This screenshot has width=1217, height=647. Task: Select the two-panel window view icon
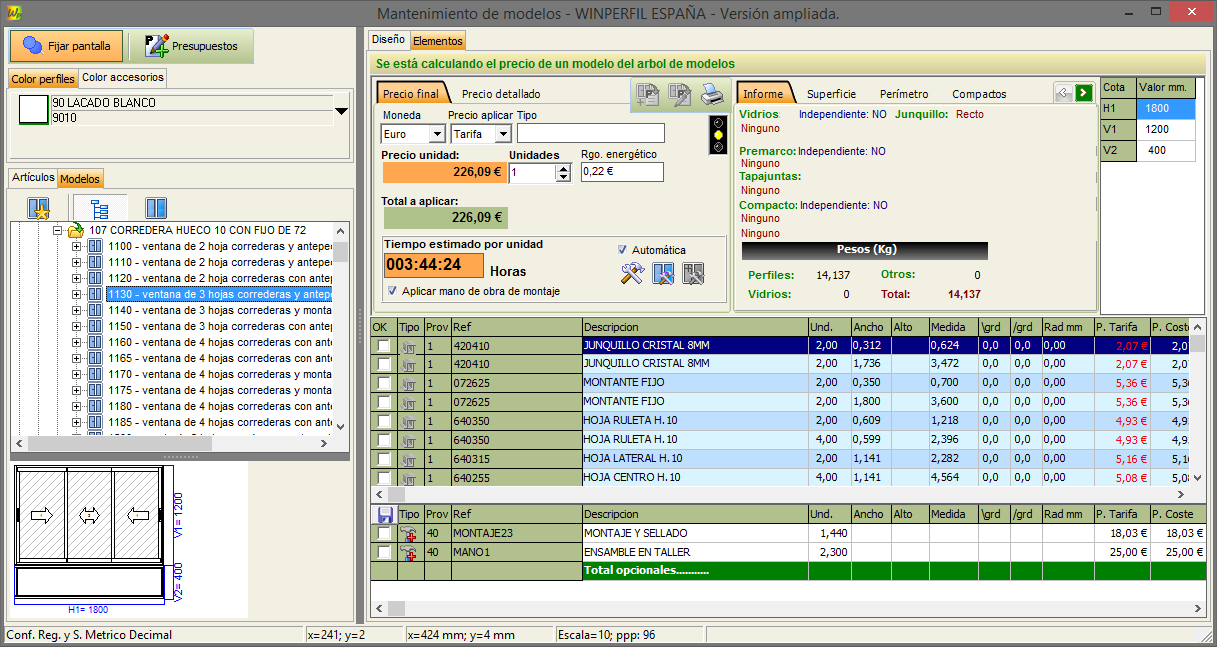tap(156, 208)
